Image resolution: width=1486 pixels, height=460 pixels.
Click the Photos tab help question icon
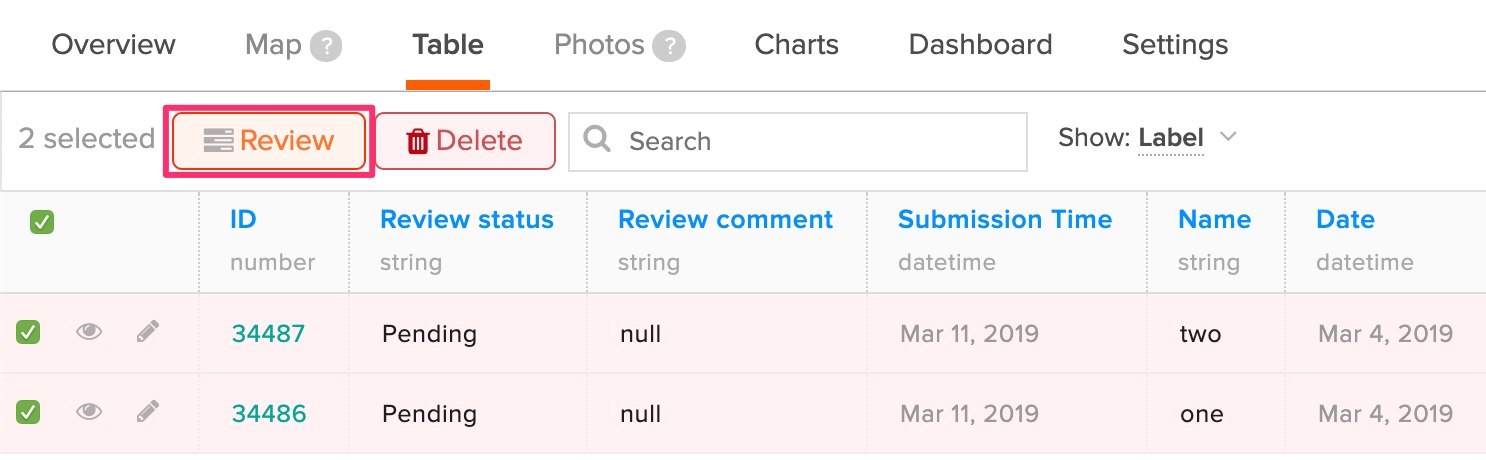(x=669, y=47)
